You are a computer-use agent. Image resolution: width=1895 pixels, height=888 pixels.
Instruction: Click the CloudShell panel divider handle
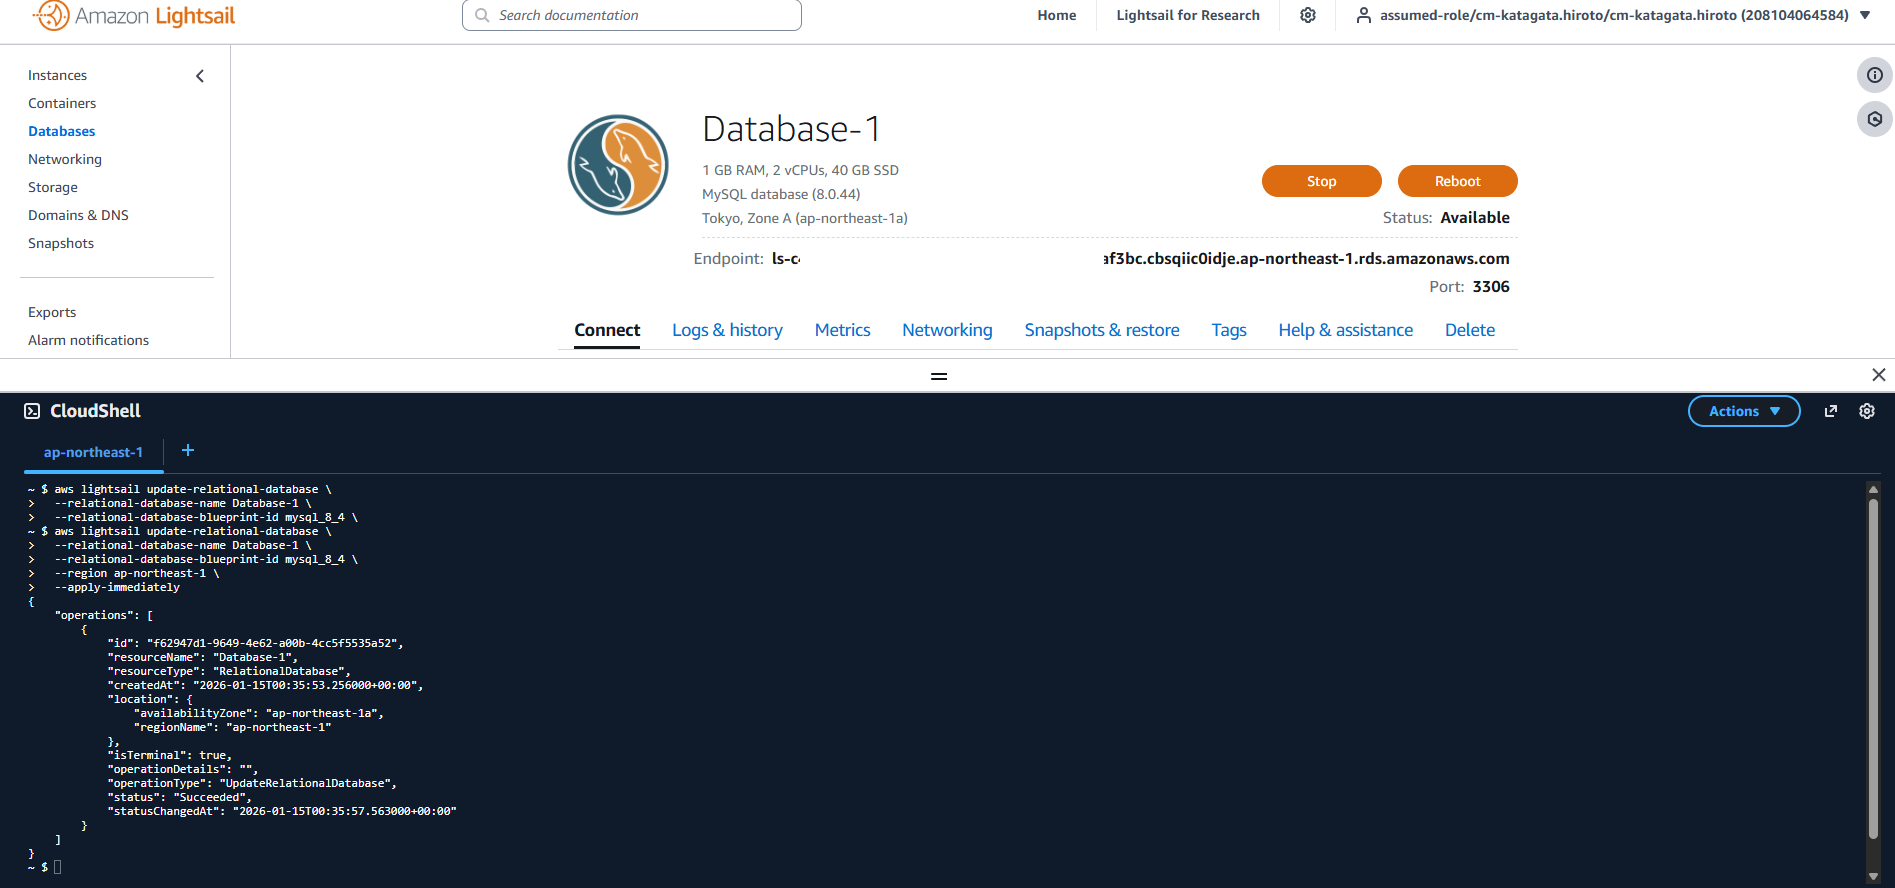pyautogui.click(x=939, y=377)
